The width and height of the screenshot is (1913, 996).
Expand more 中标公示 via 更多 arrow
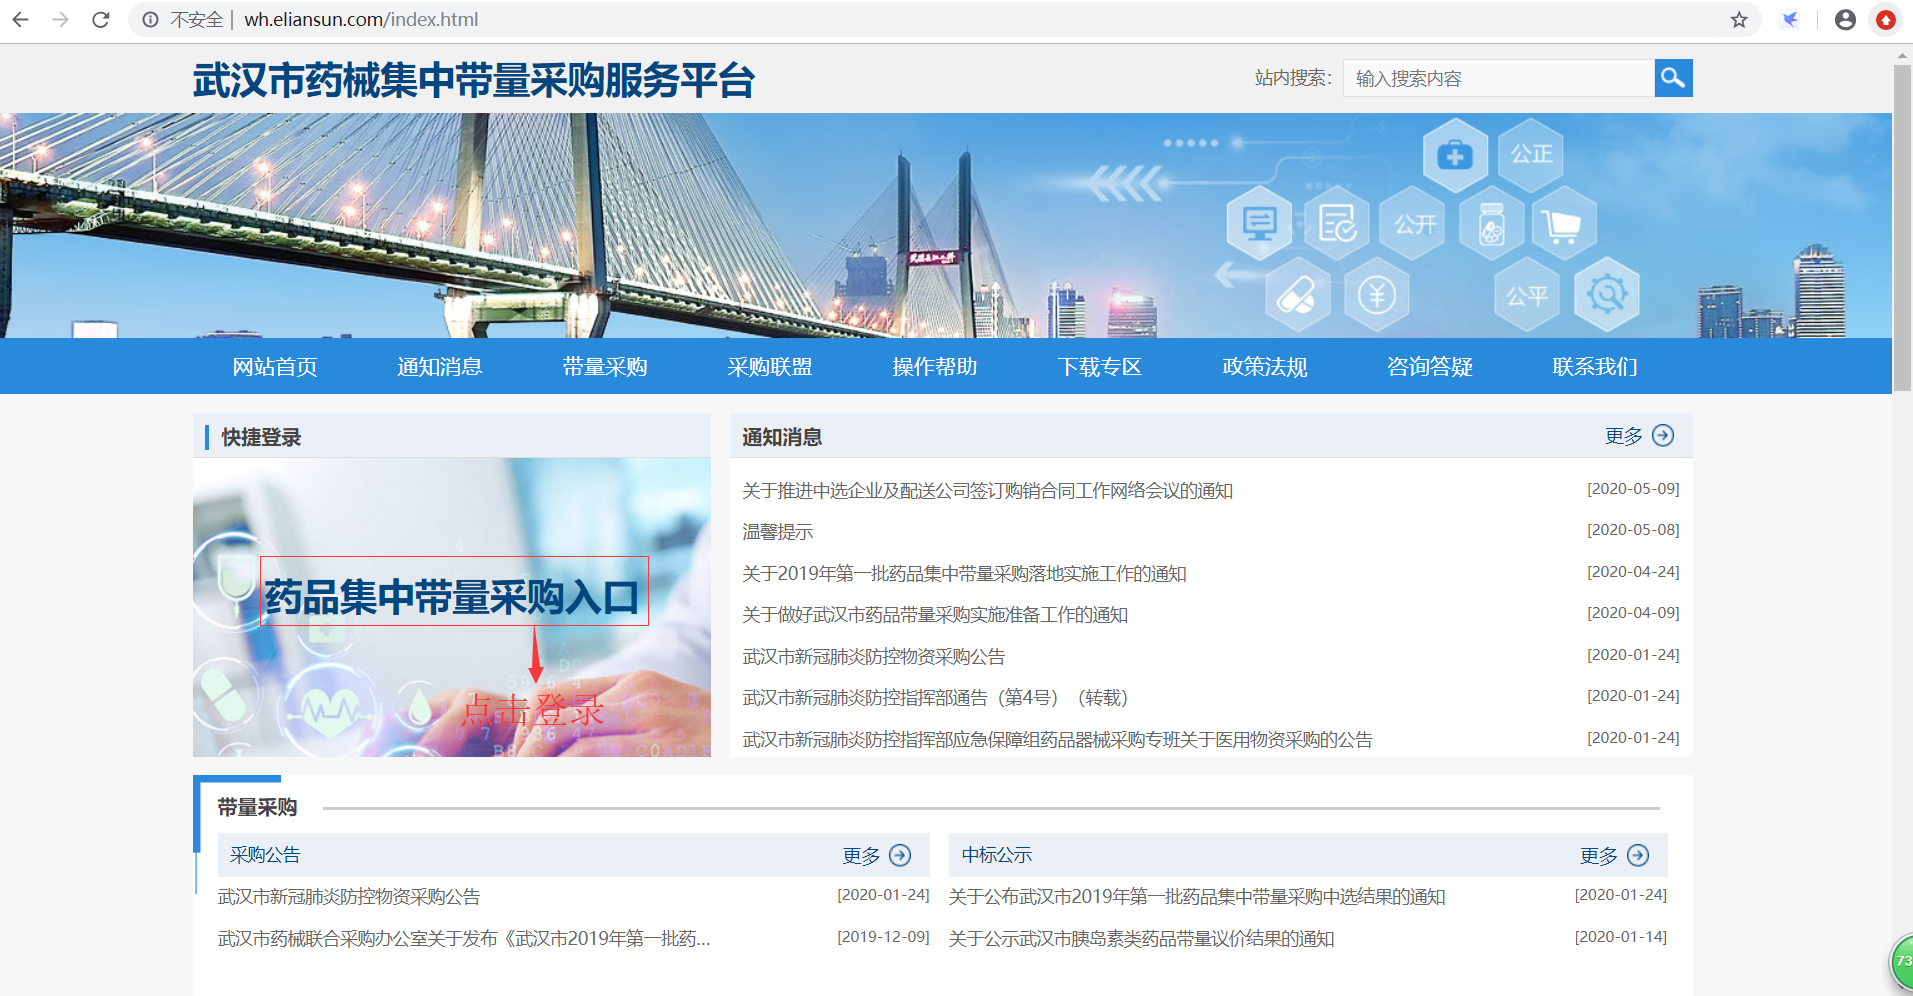coord(1637,856)
